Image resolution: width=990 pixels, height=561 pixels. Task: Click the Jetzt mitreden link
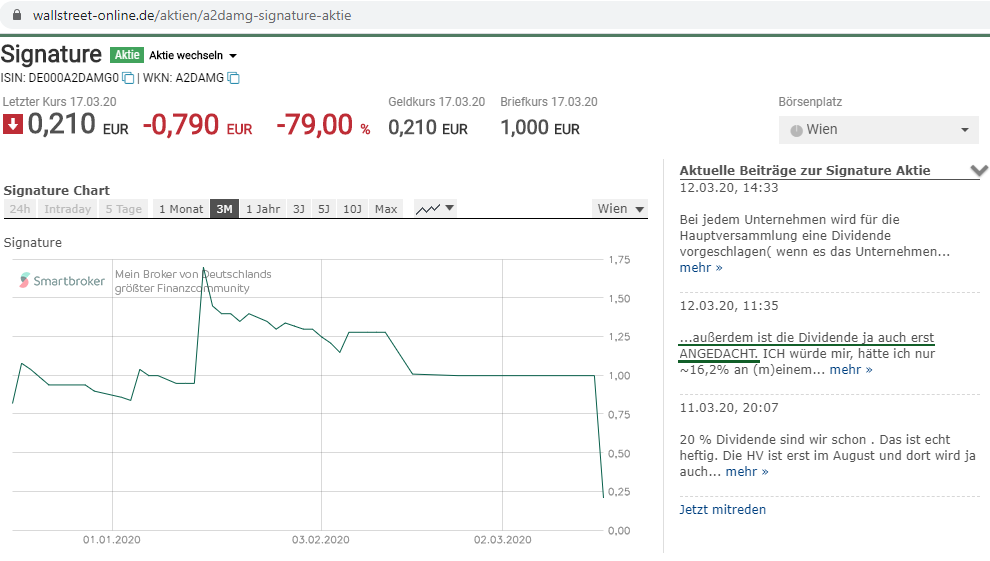coord(722,509)
